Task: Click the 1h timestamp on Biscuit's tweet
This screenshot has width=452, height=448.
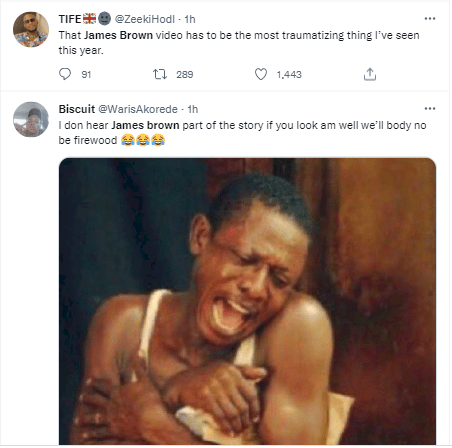Action: 193,109
